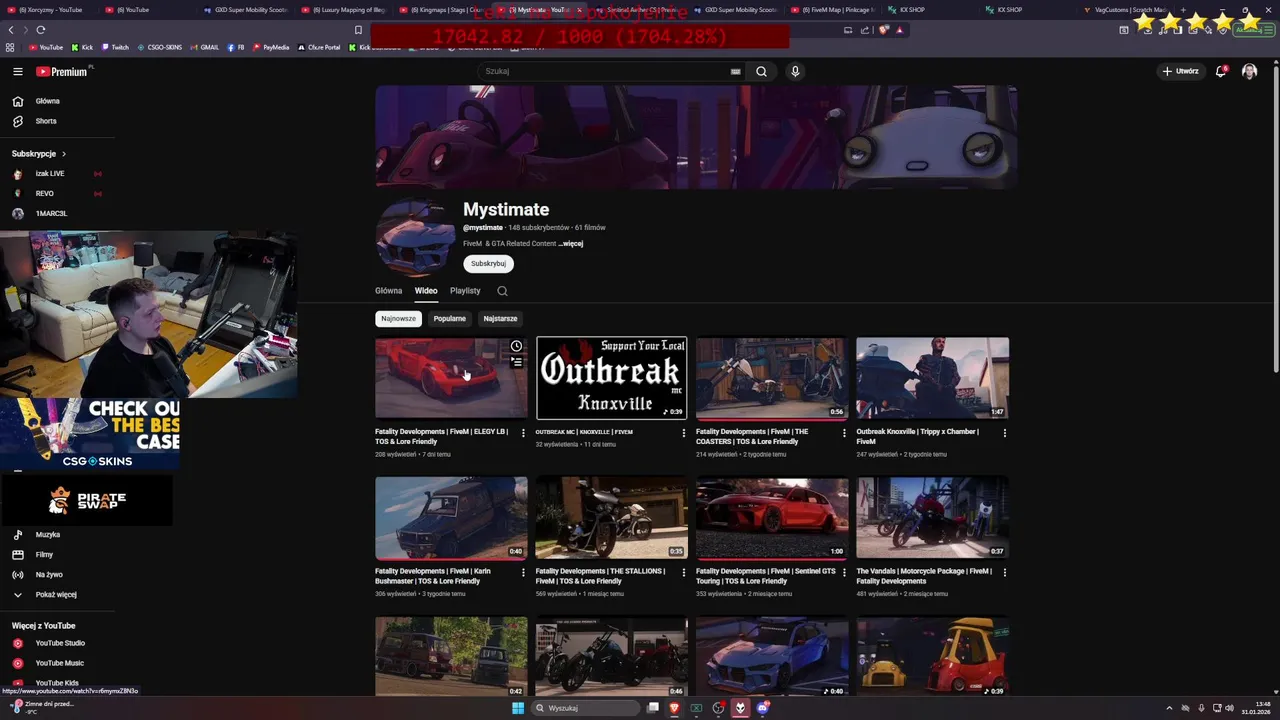1280x720 pixels.
Task: Click the Twitch bookmark
Action: [x=115, y=47]
